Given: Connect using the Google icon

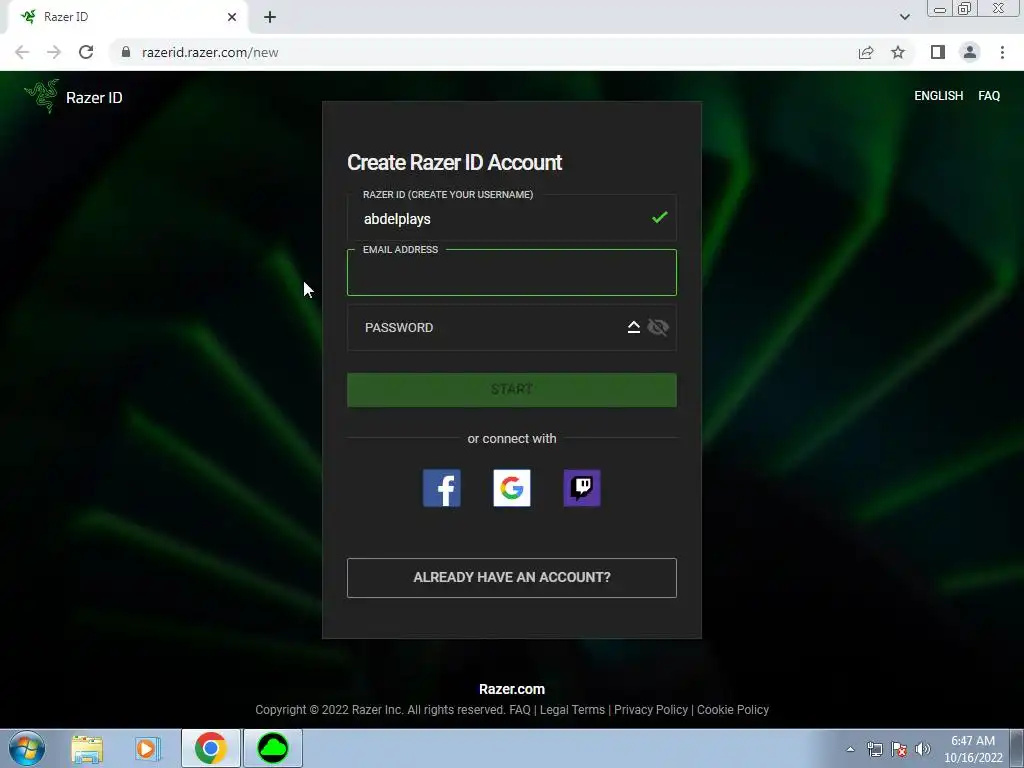Looking at the screenshot, I should [x=512, y=488].
